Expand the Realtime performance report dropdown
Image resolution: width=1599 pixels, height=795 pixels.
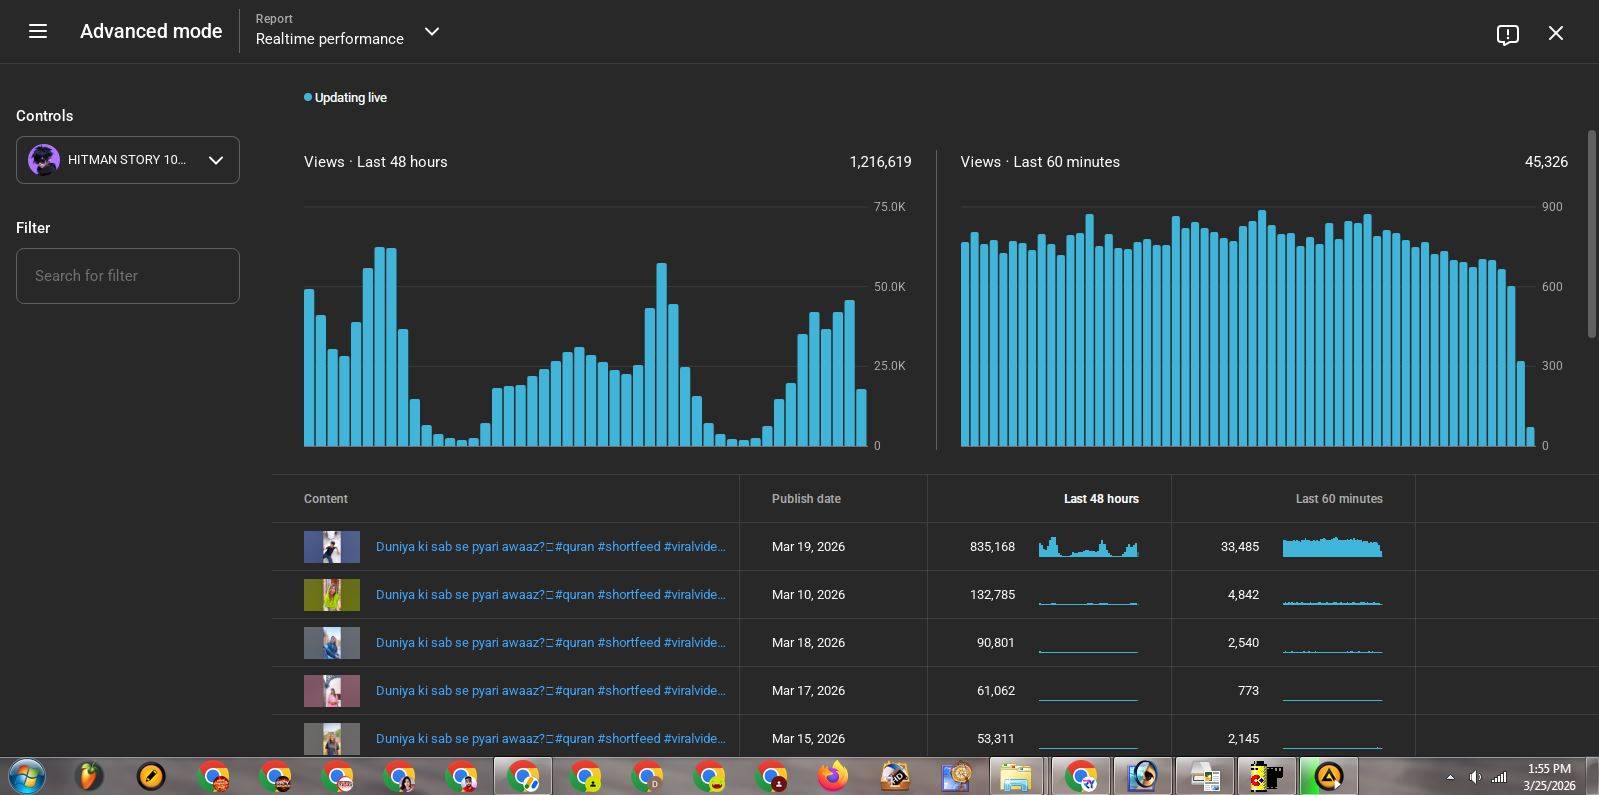432,32
